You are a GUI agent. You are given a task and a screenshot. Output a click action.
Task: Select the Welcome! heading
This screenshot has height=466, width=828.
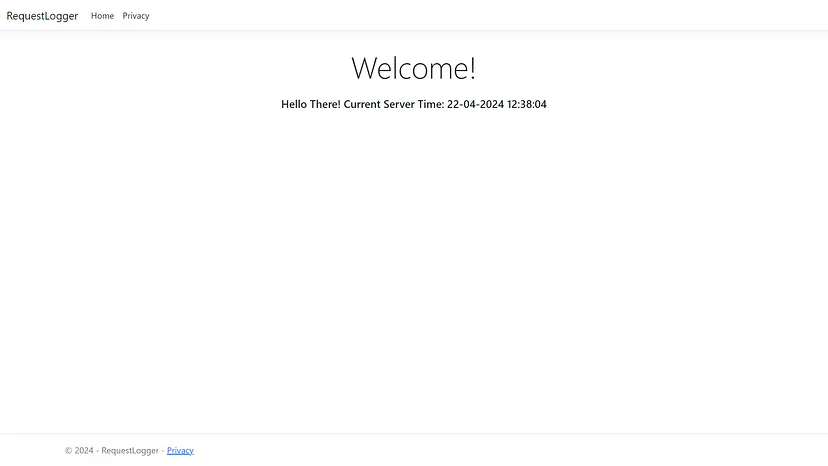413,68
